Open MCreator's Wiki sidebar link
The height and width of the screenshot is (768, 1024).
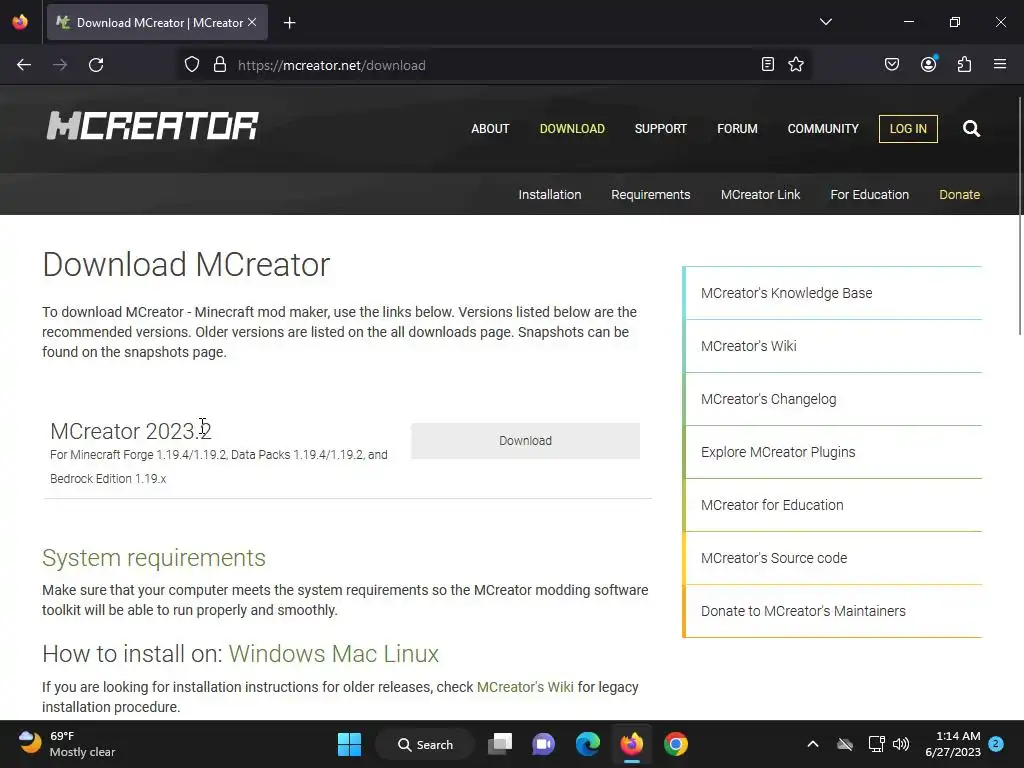point(833,346)
